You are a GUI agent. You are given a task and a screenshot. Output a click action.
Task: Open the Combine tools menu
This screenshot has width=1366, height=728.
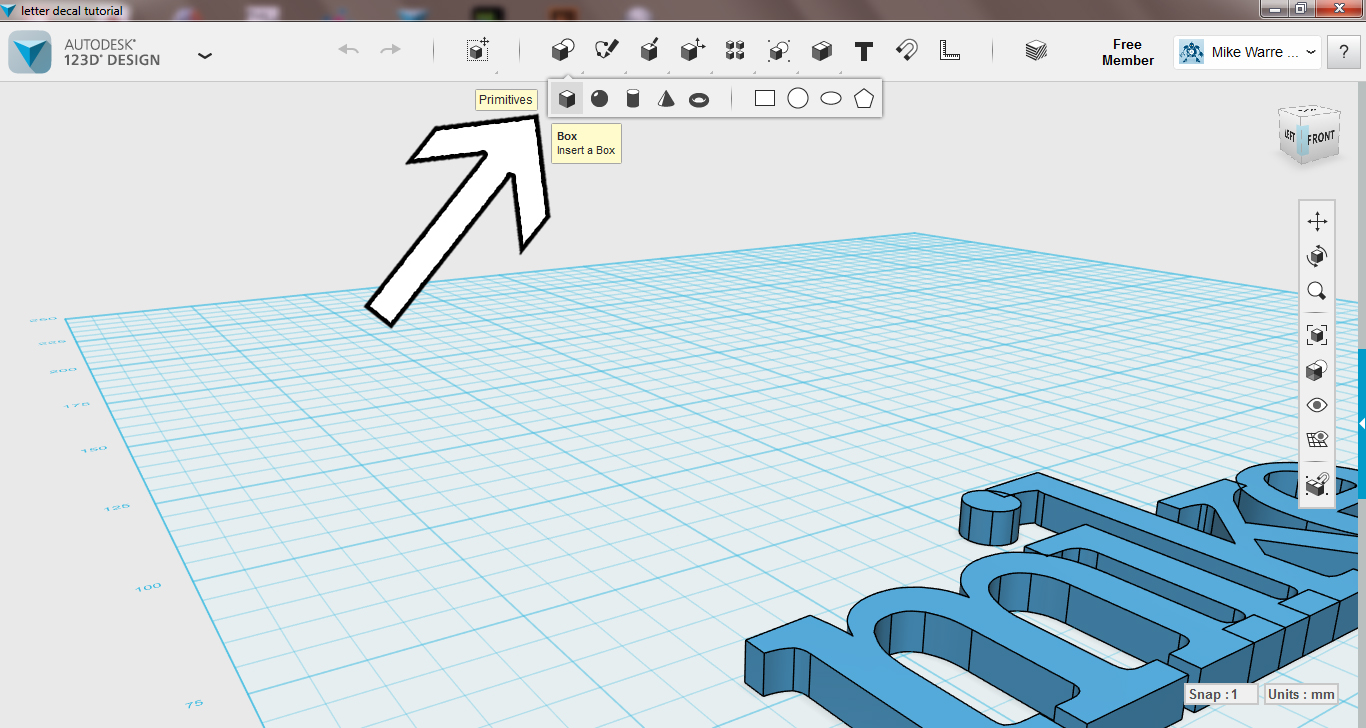822,51
